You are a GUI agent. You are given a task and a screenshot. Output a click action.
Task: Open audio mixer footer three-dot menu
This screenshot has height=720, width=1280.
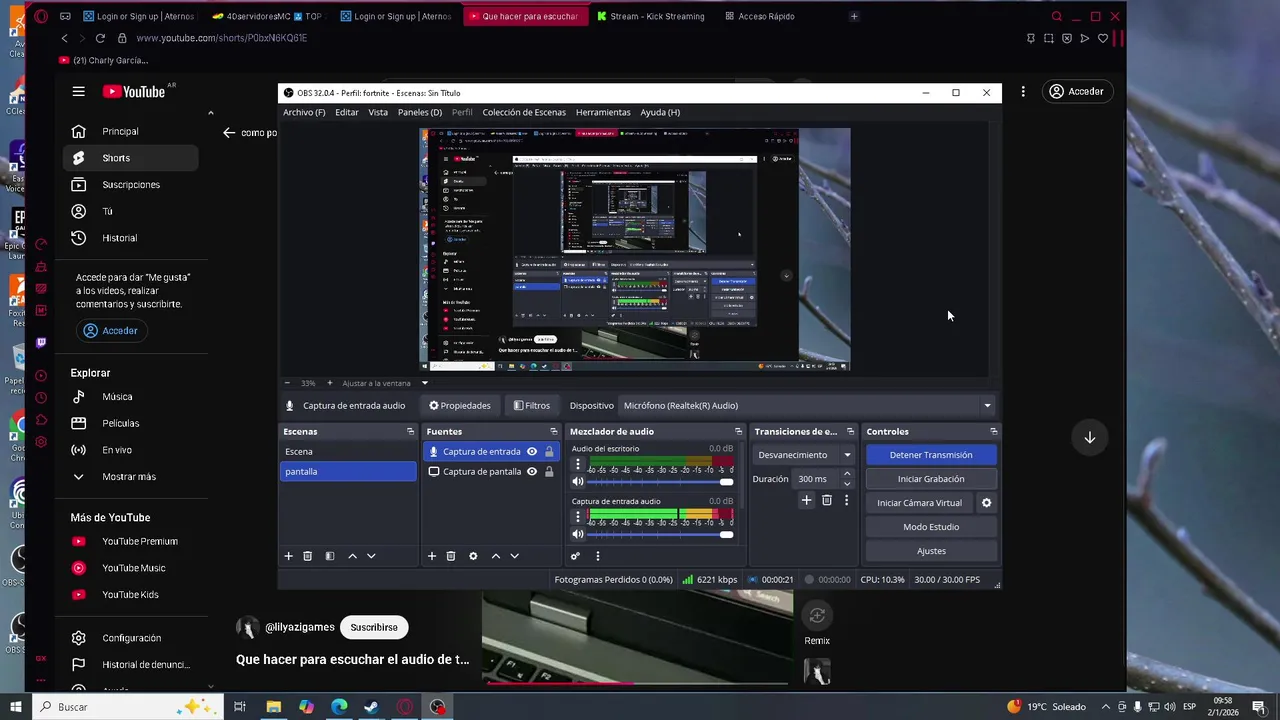click(x=598, y=556)
